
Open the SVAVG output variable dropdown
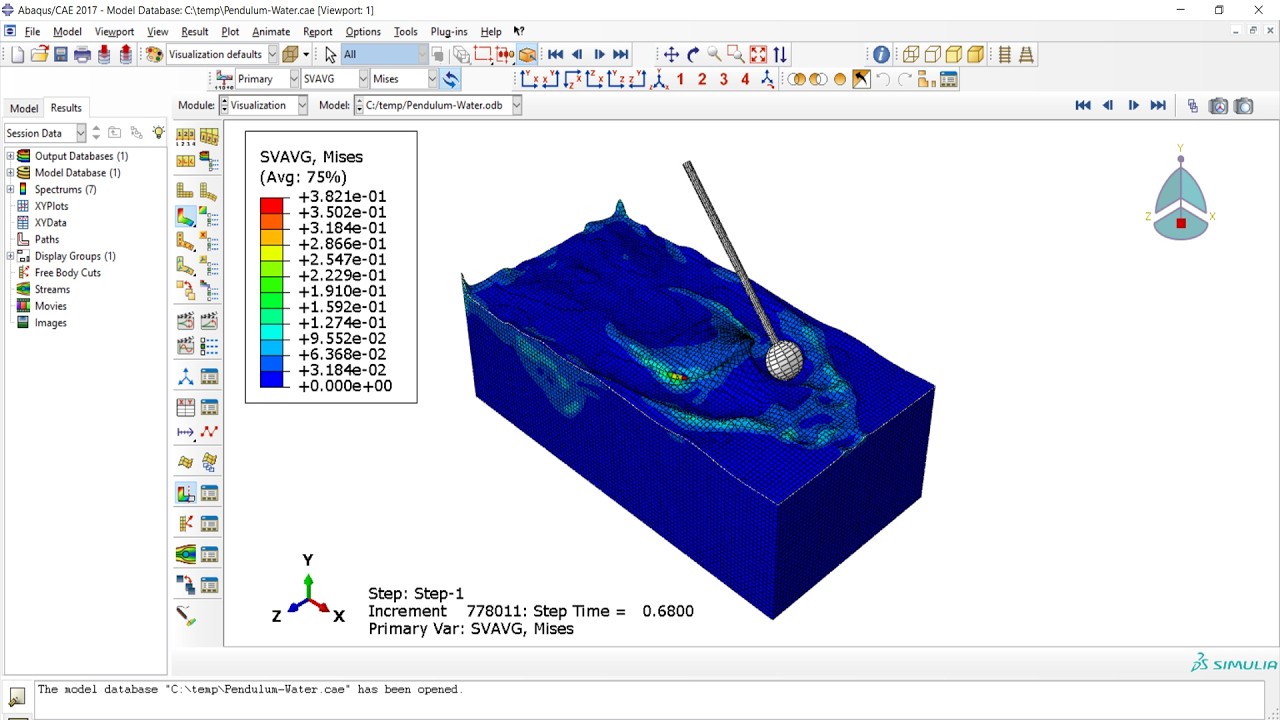pos(363,79)
